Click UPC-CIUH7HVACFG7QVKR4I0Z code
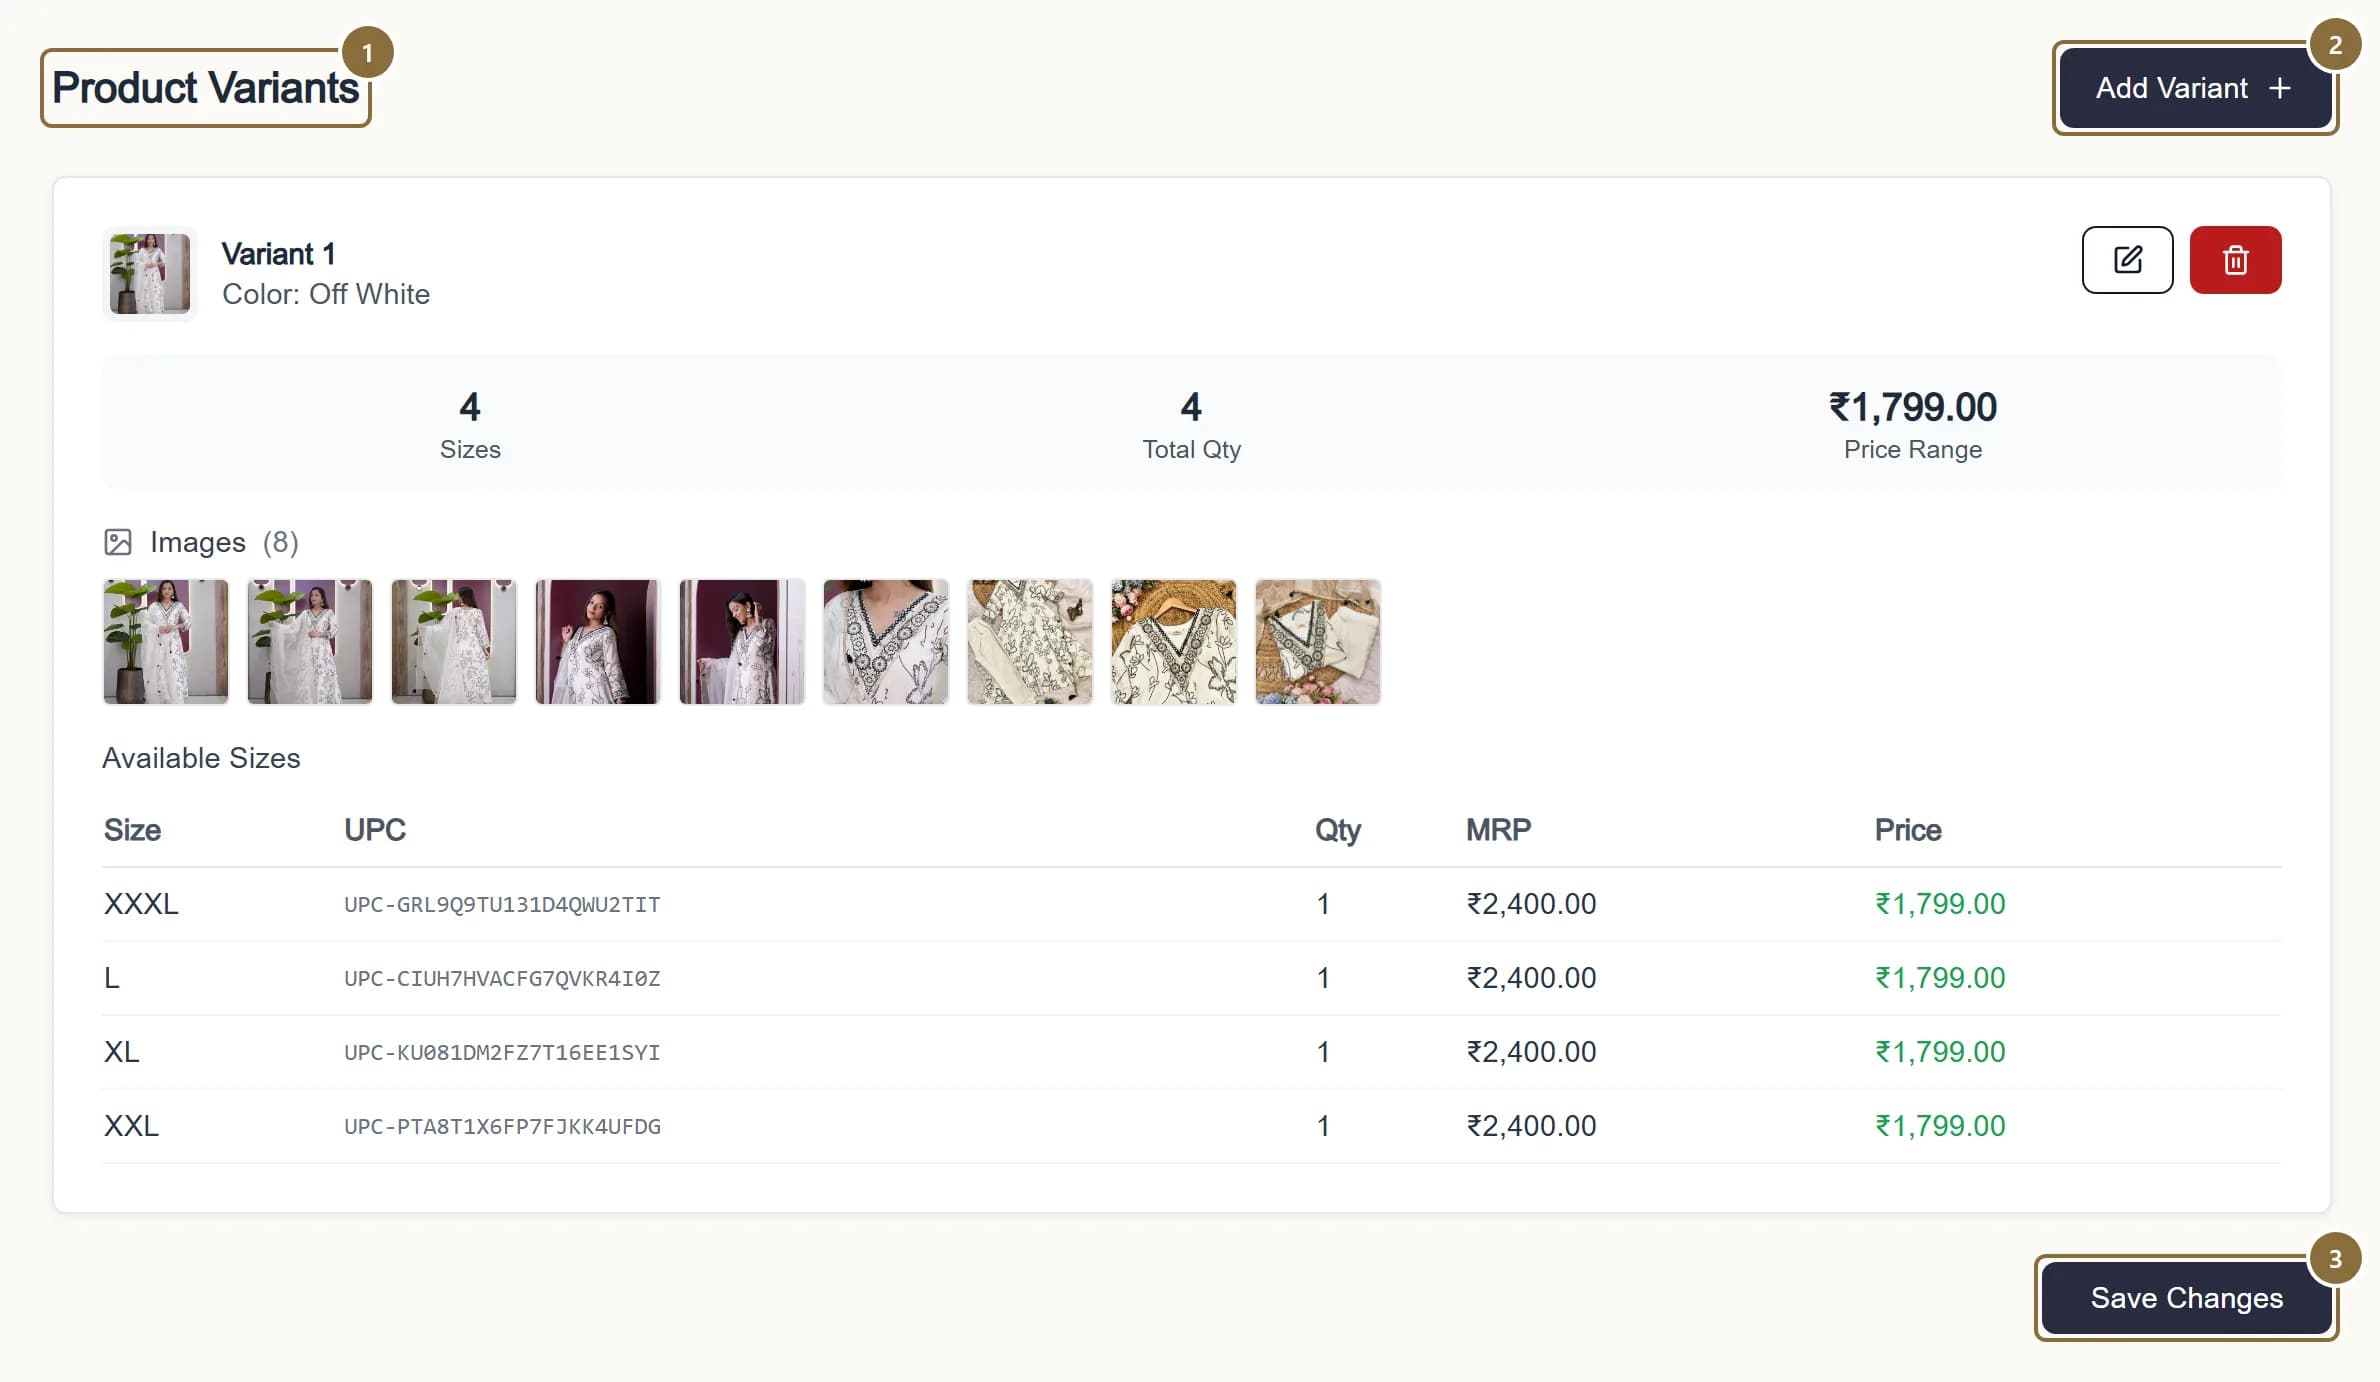Image resolution: width=2380 pixels, height=1382 pixels. [502, 979]
